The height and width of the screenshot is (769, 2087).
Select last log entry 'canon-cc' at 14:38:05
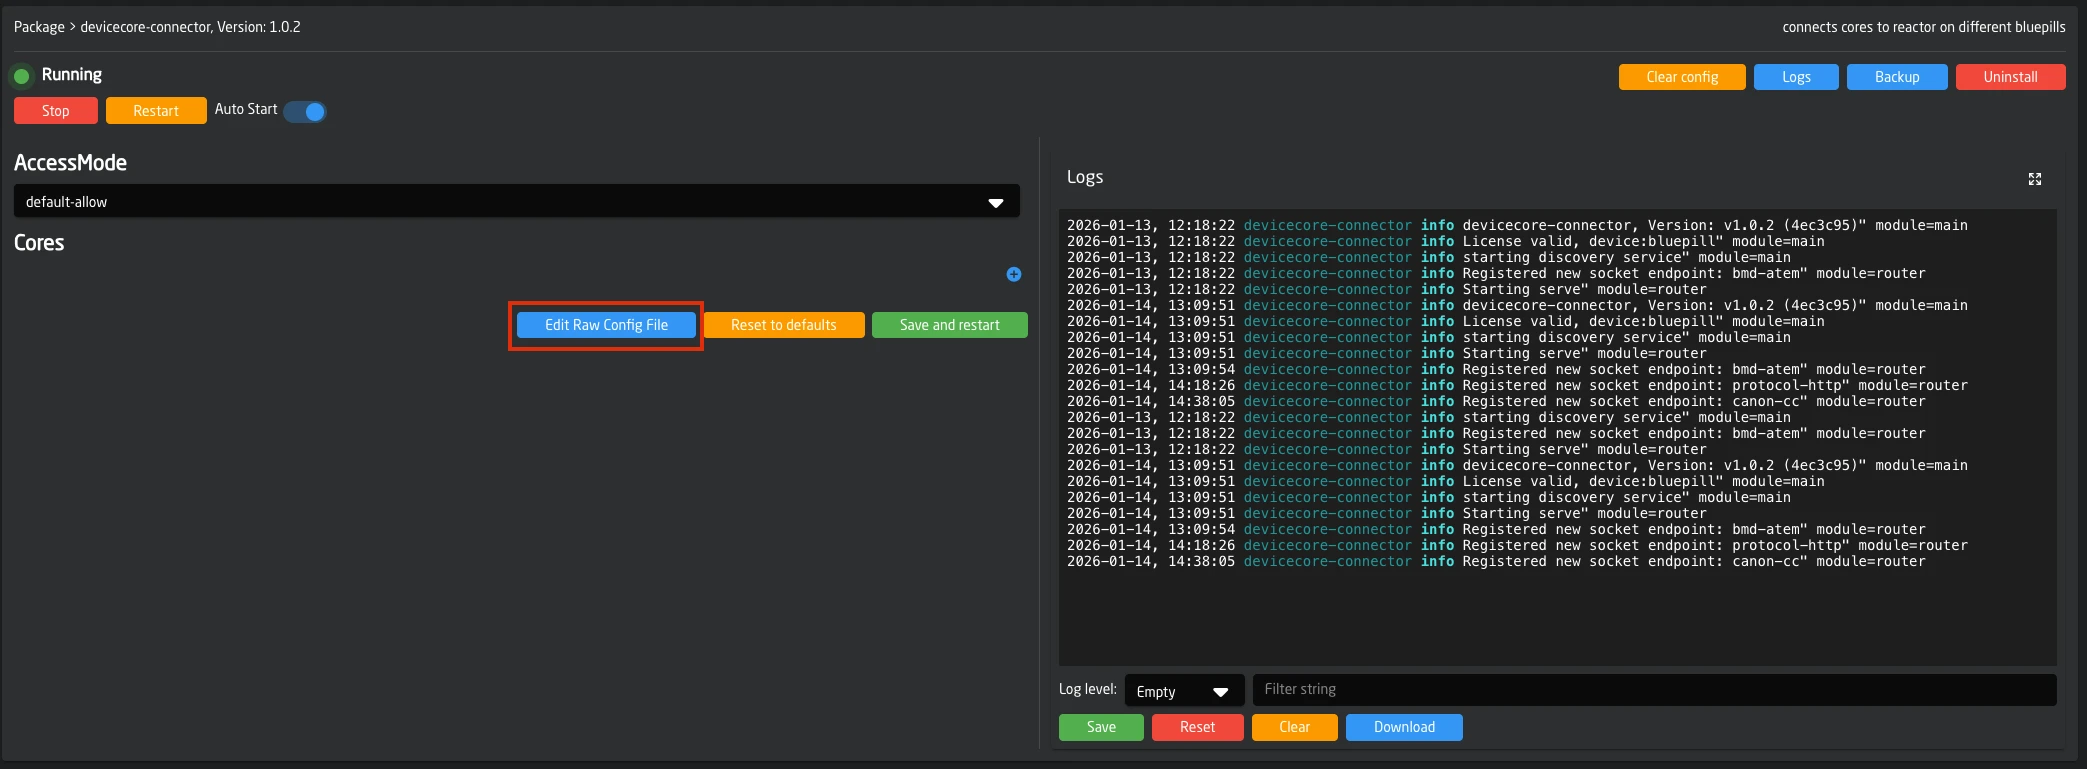pos(1496,561)
